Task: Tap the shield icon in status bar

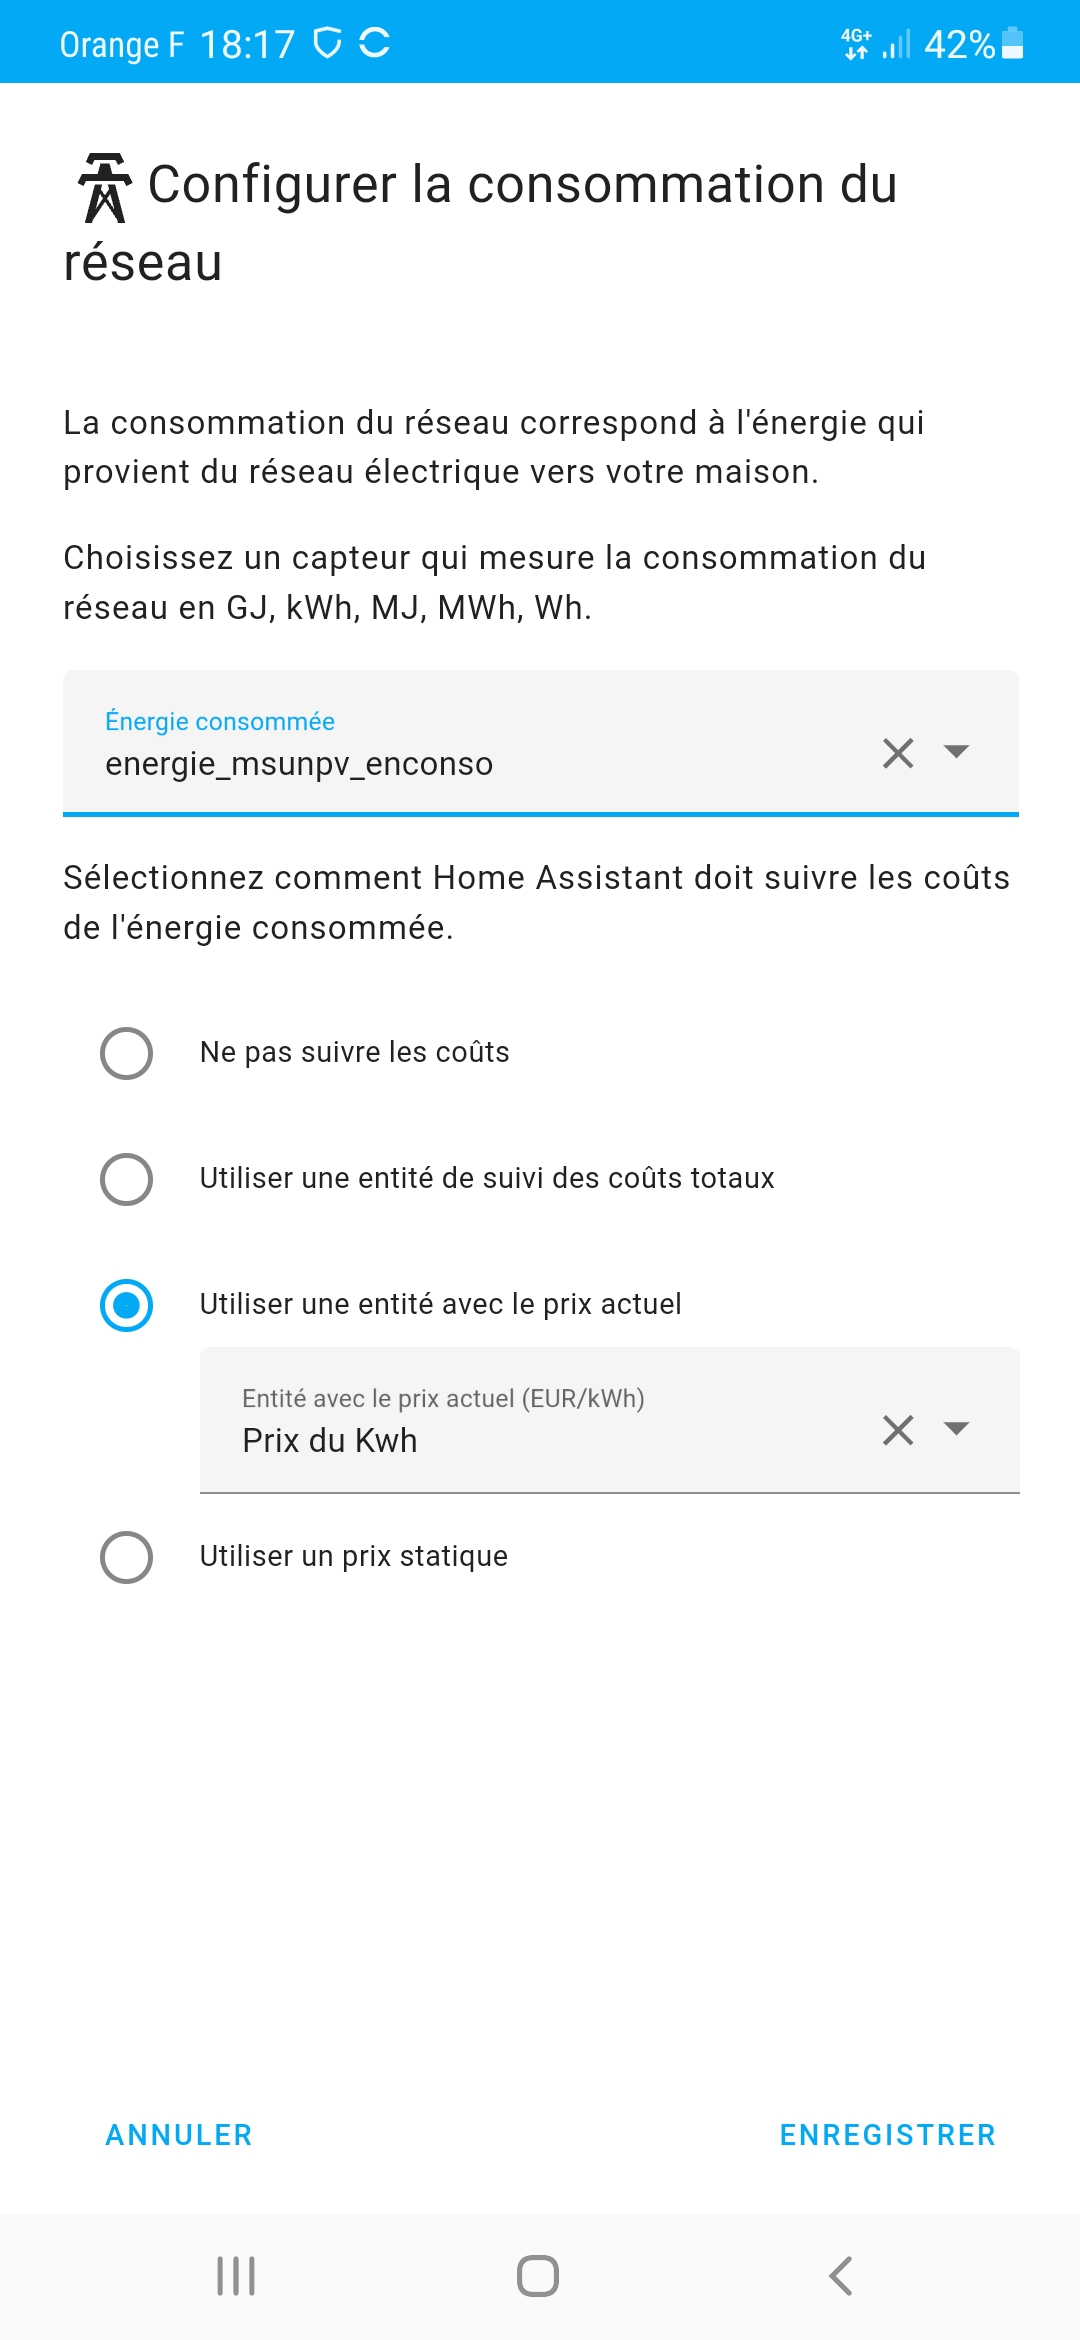Action: click(327, 43)
